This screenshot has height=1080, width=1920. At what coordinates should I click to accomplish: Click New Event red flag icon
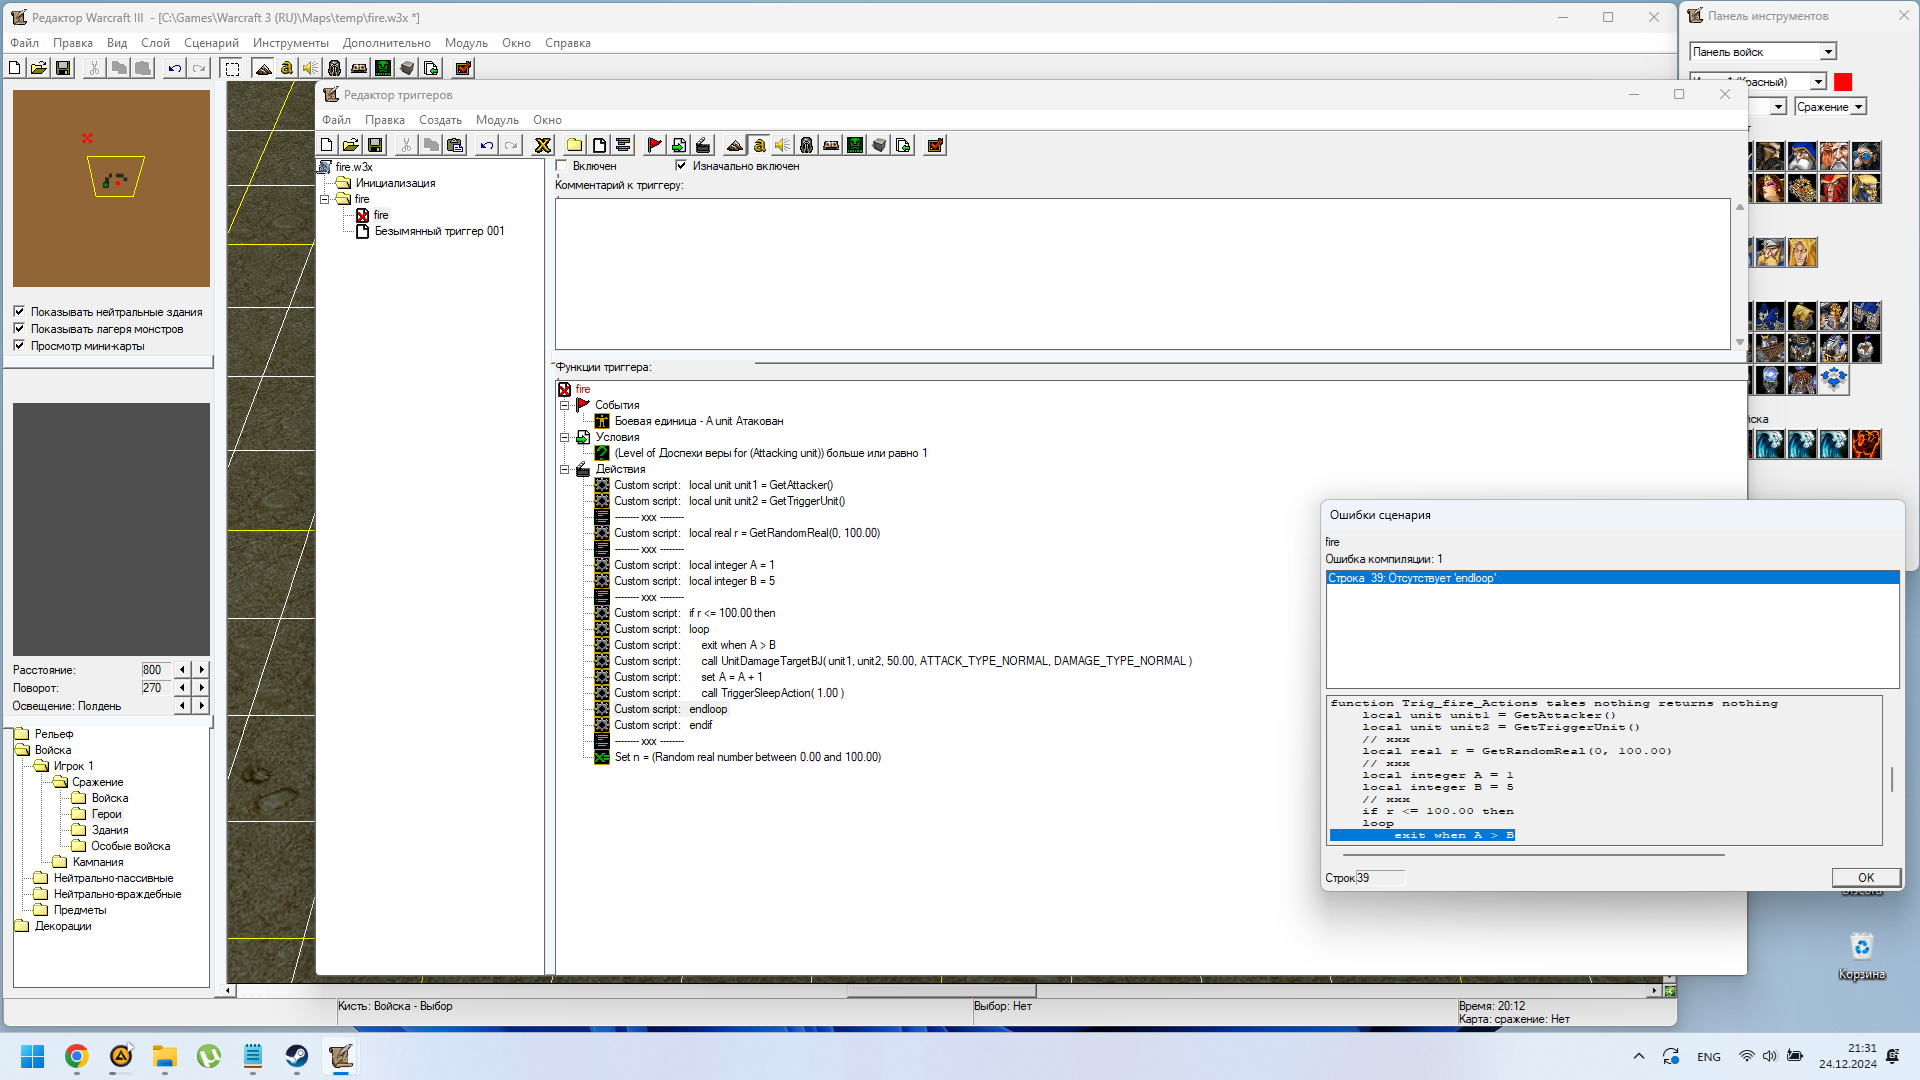654,146
